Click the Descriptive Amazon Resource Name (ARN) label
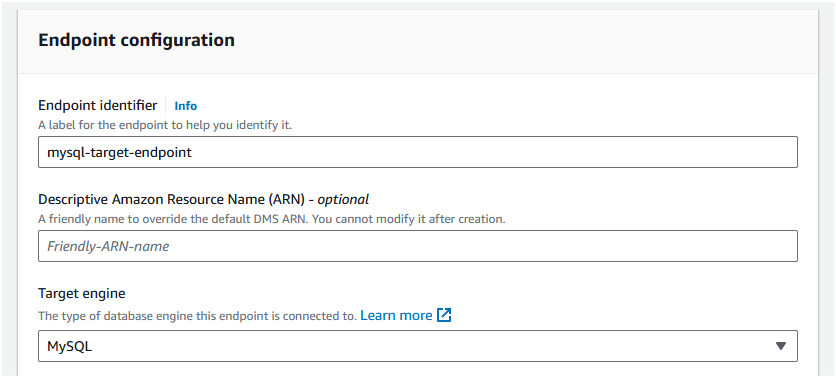This screenshot has height=377, width=836. [204, 199]
